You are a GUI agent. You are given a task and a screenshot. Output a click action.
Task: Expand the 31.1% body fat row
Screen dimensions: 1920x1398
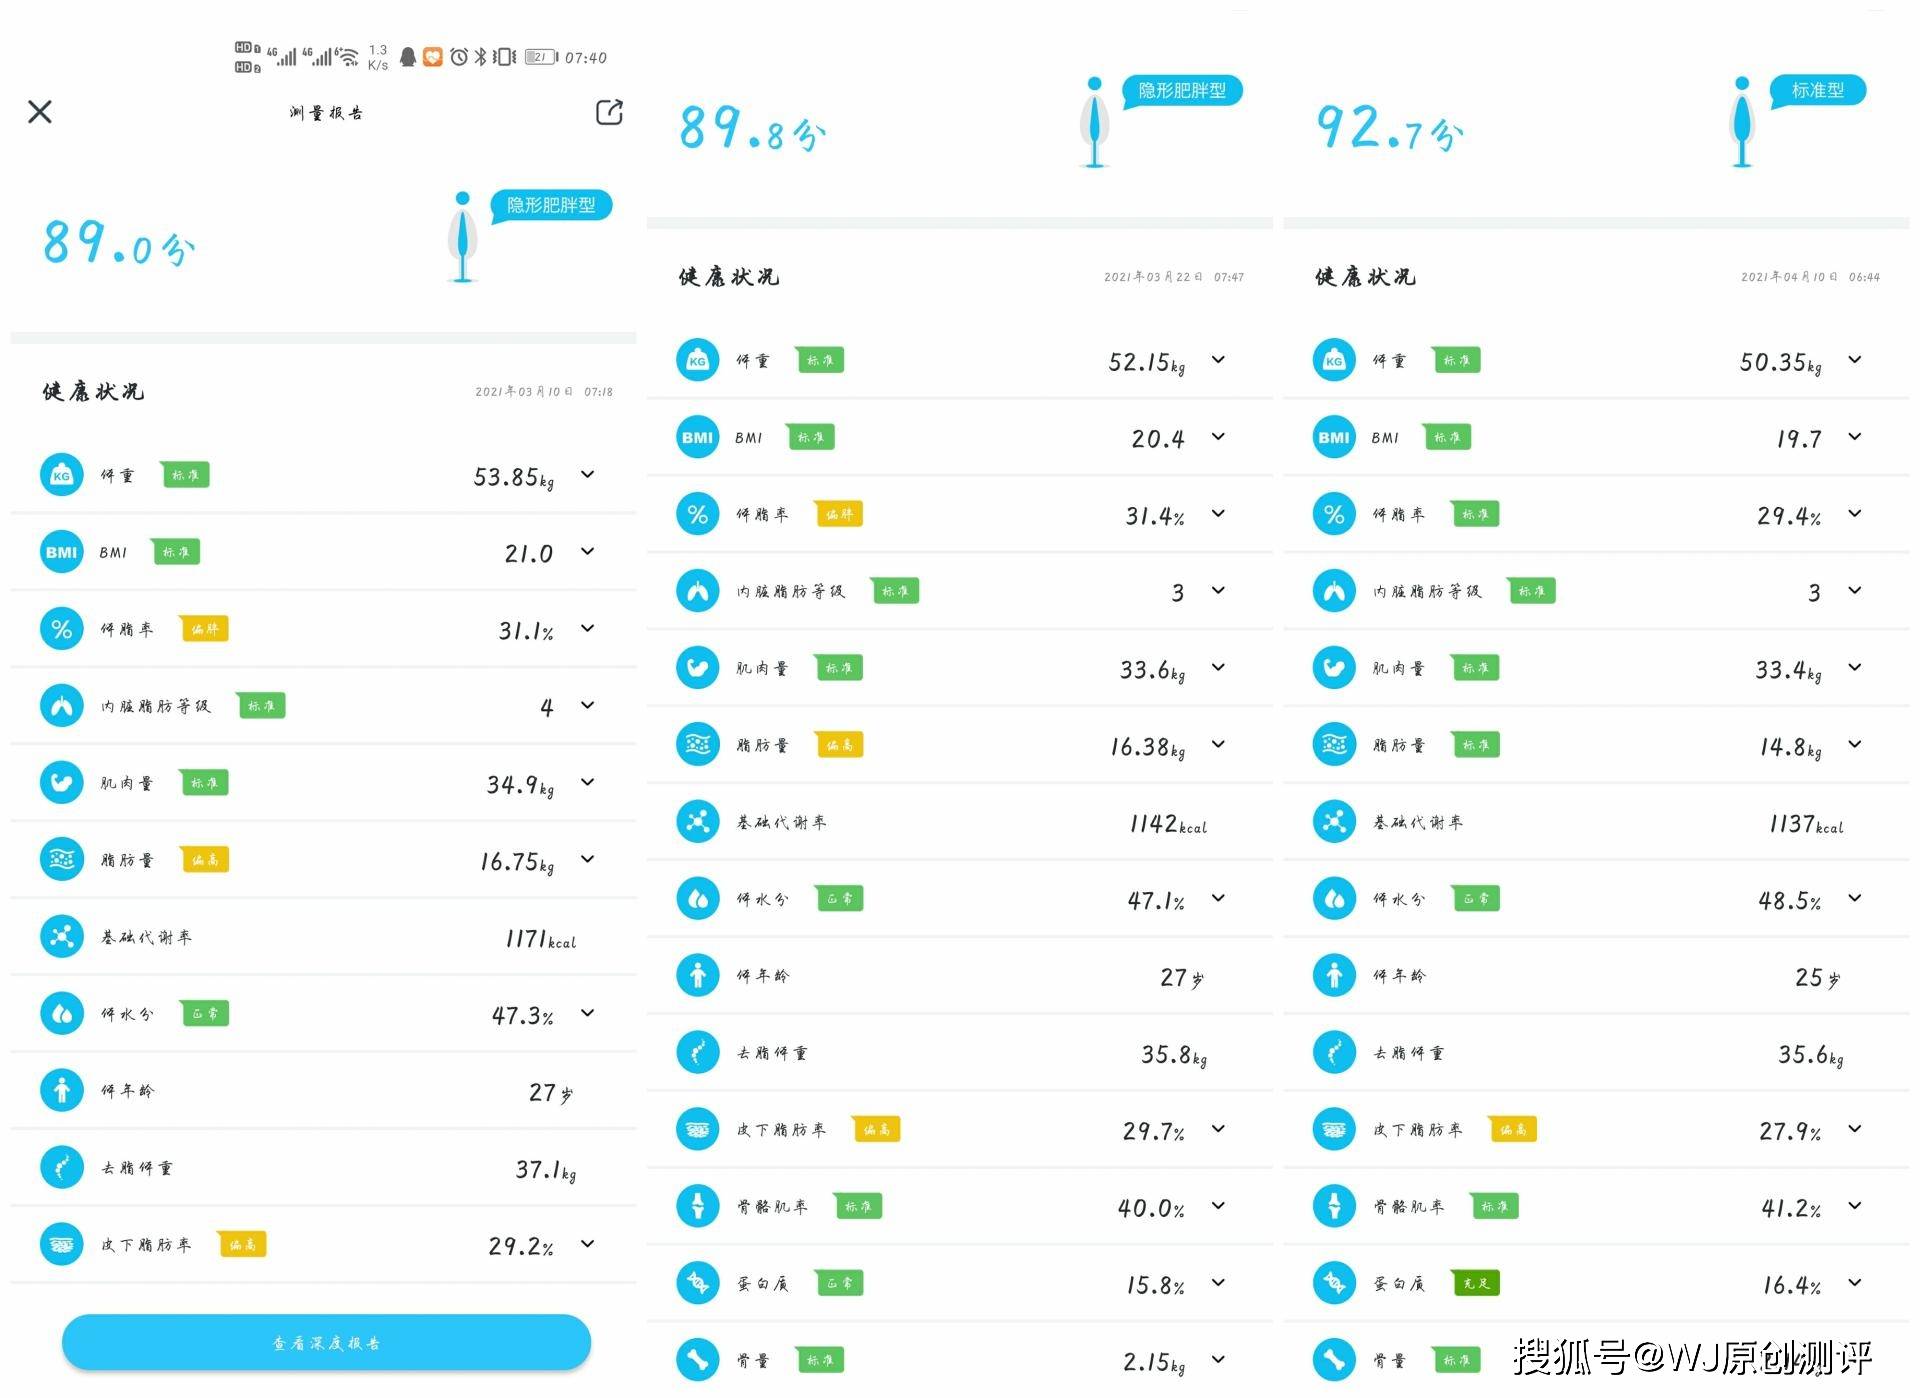(588, 629)
